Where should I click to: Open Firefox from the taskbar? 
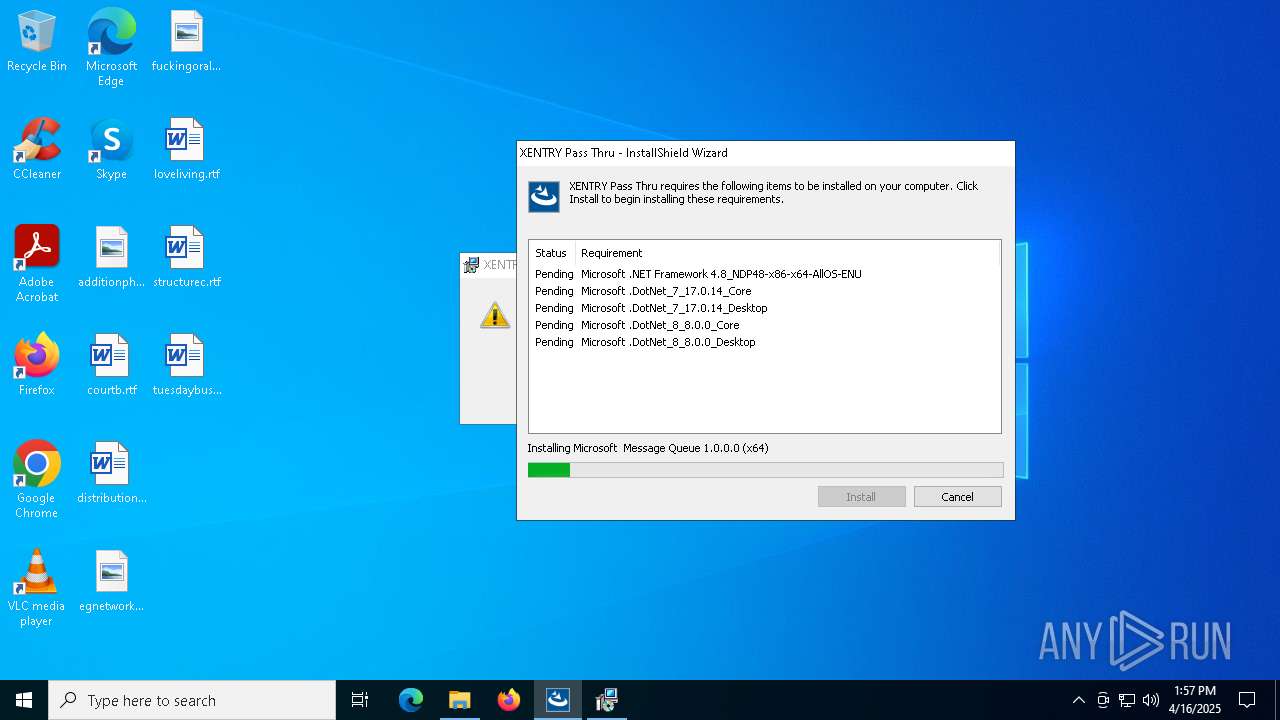[508, 700]
